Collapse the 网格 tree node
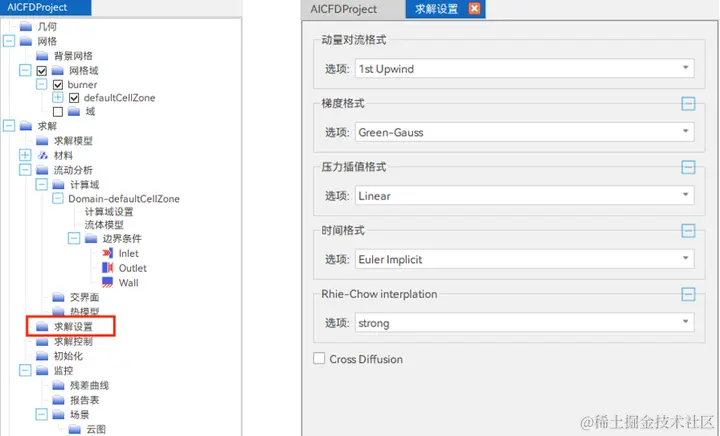This screenshot has width=720, height=436. pyautogui.click(x=9, y=41)
